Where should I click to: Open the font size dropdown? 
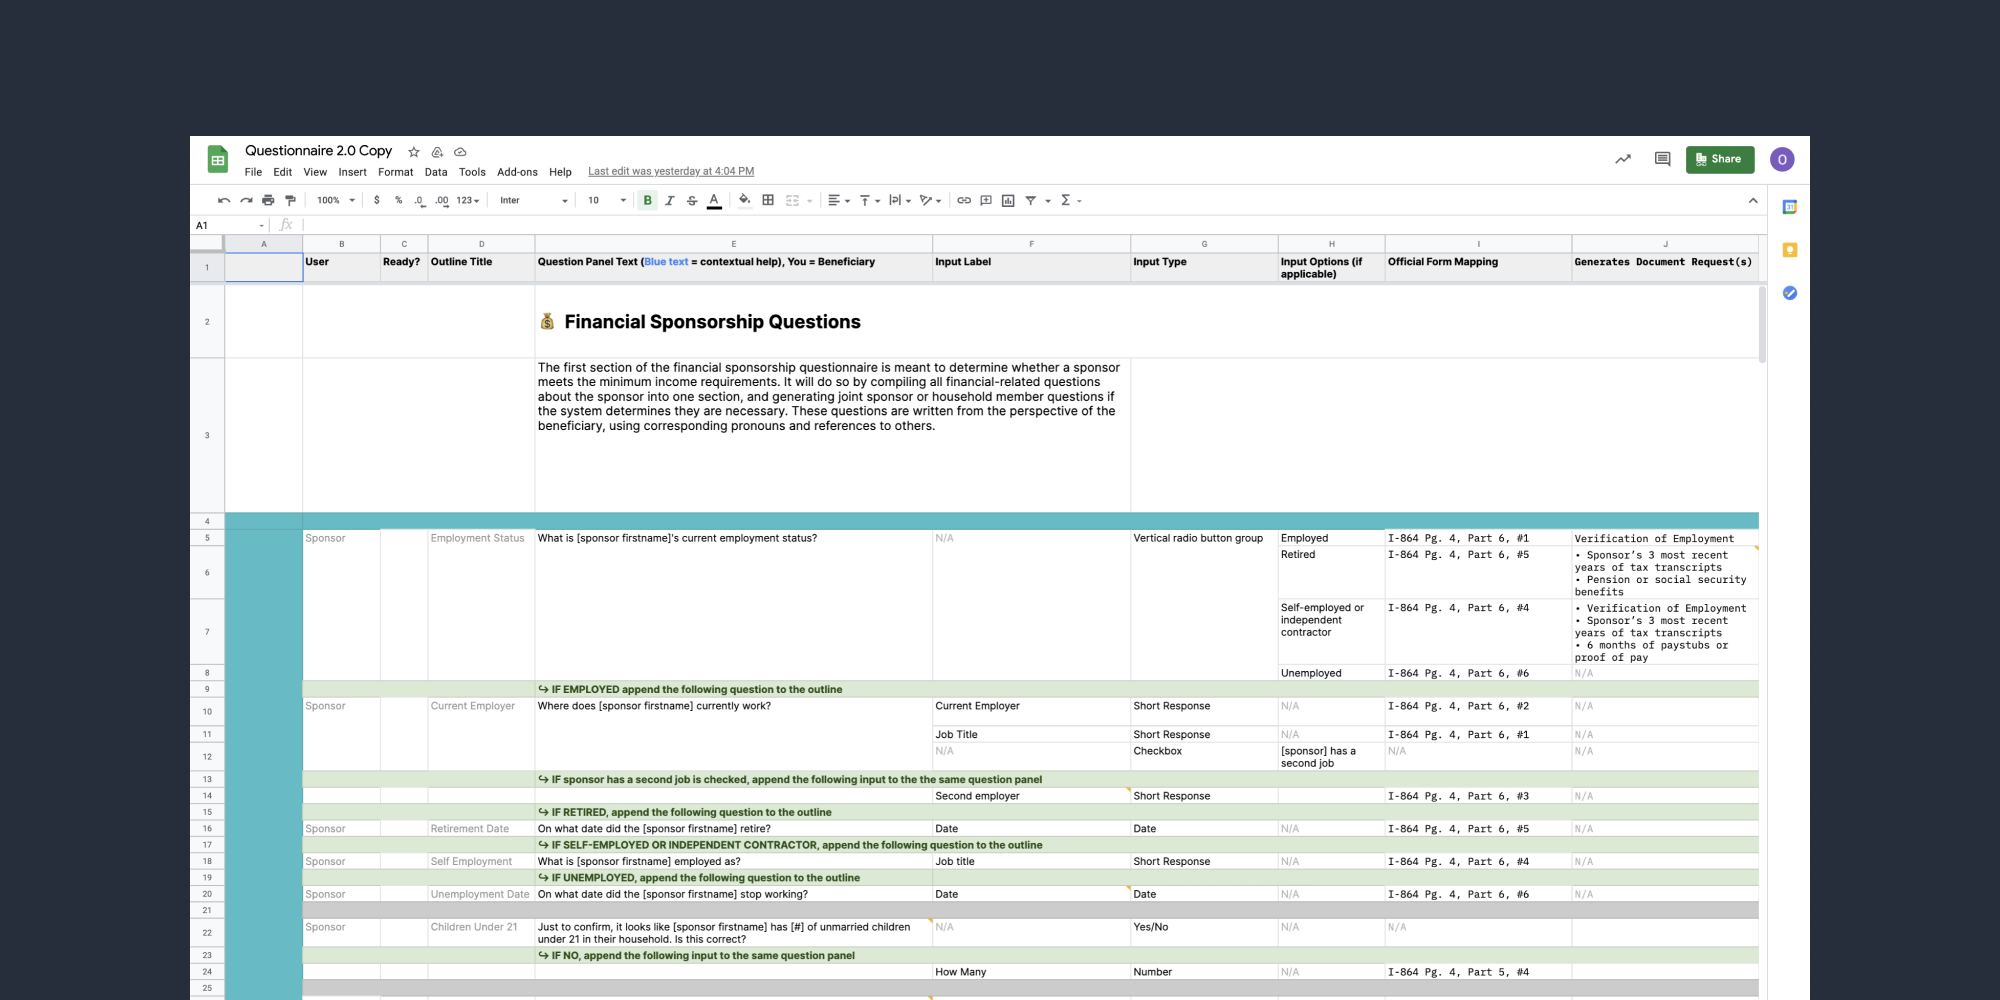click(606, 200)
